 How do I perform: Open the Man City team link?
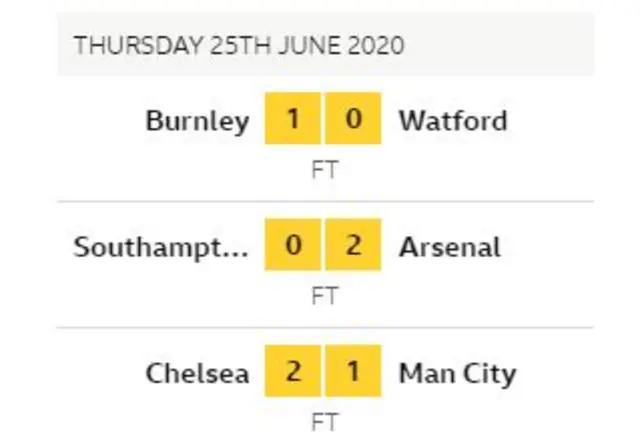[457, 374]
